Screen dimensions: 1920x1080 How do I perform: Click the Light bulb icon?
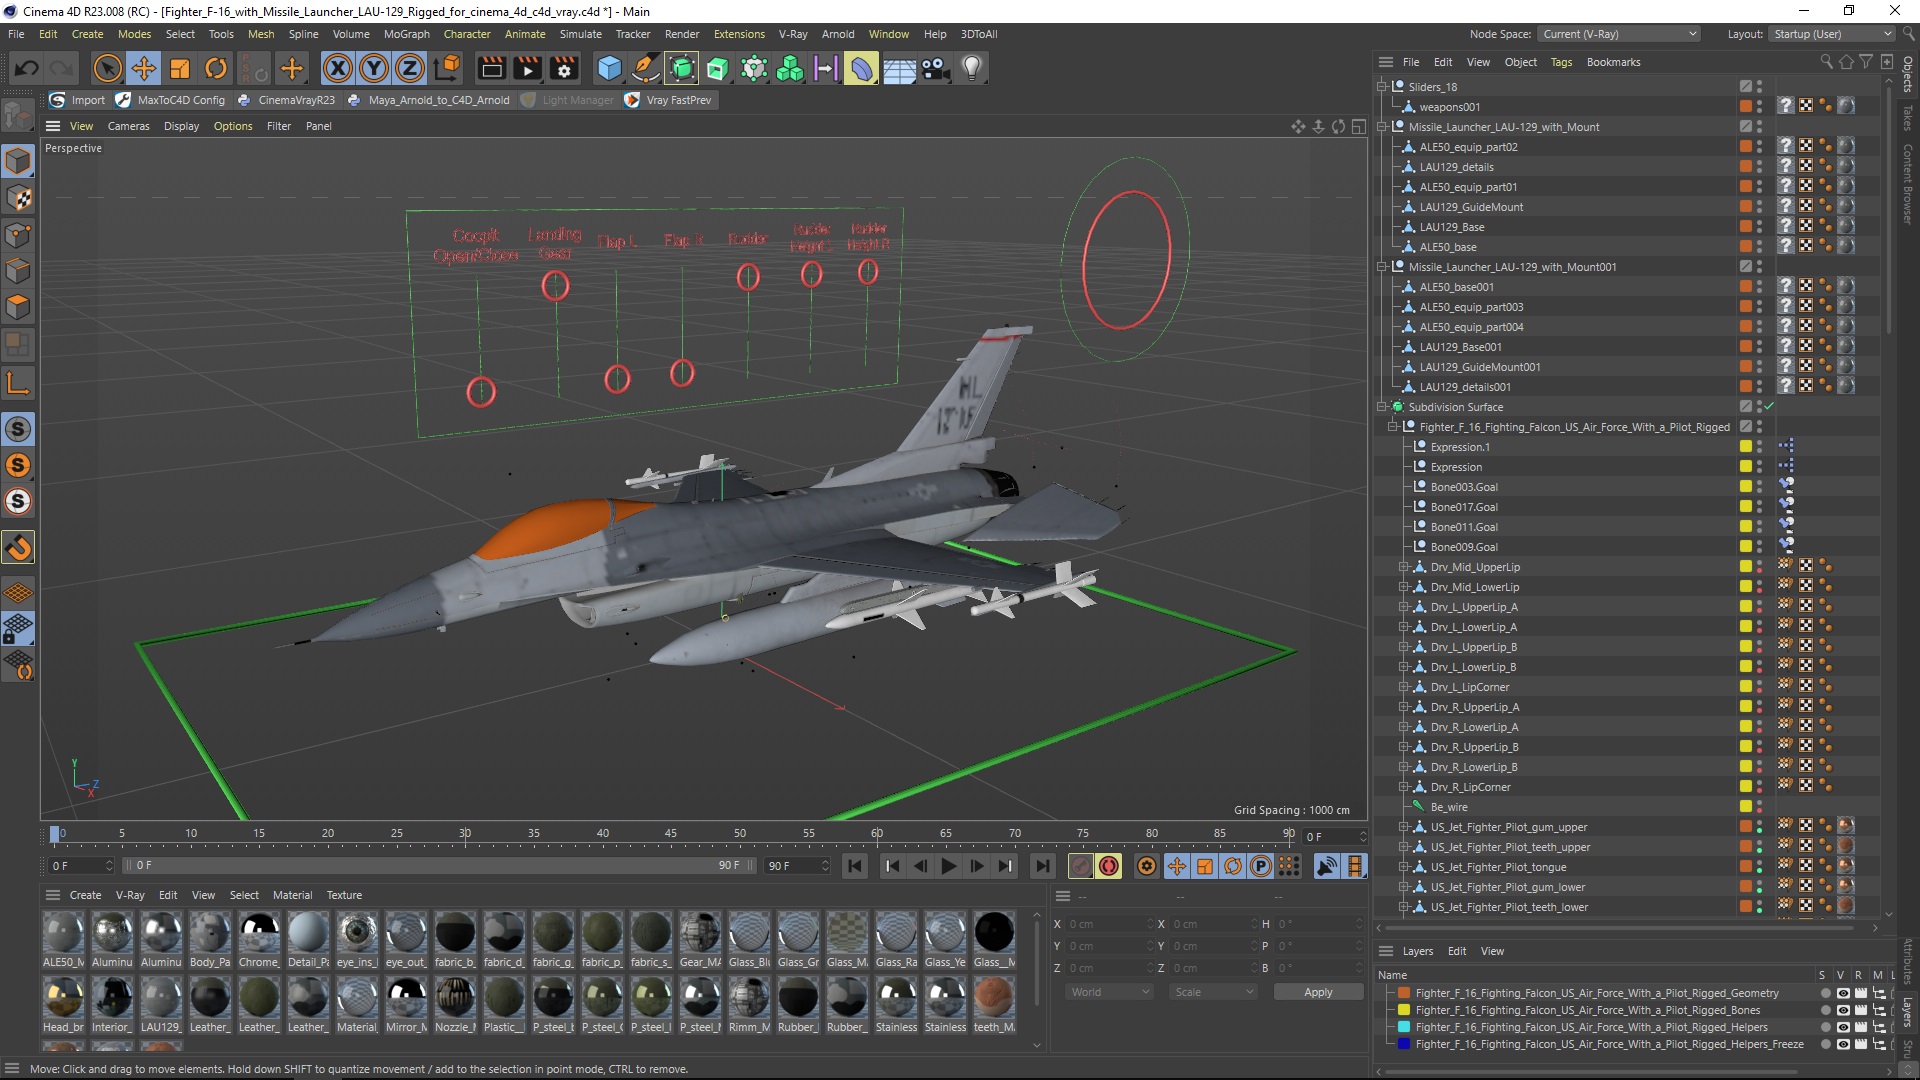coord(971,68)
